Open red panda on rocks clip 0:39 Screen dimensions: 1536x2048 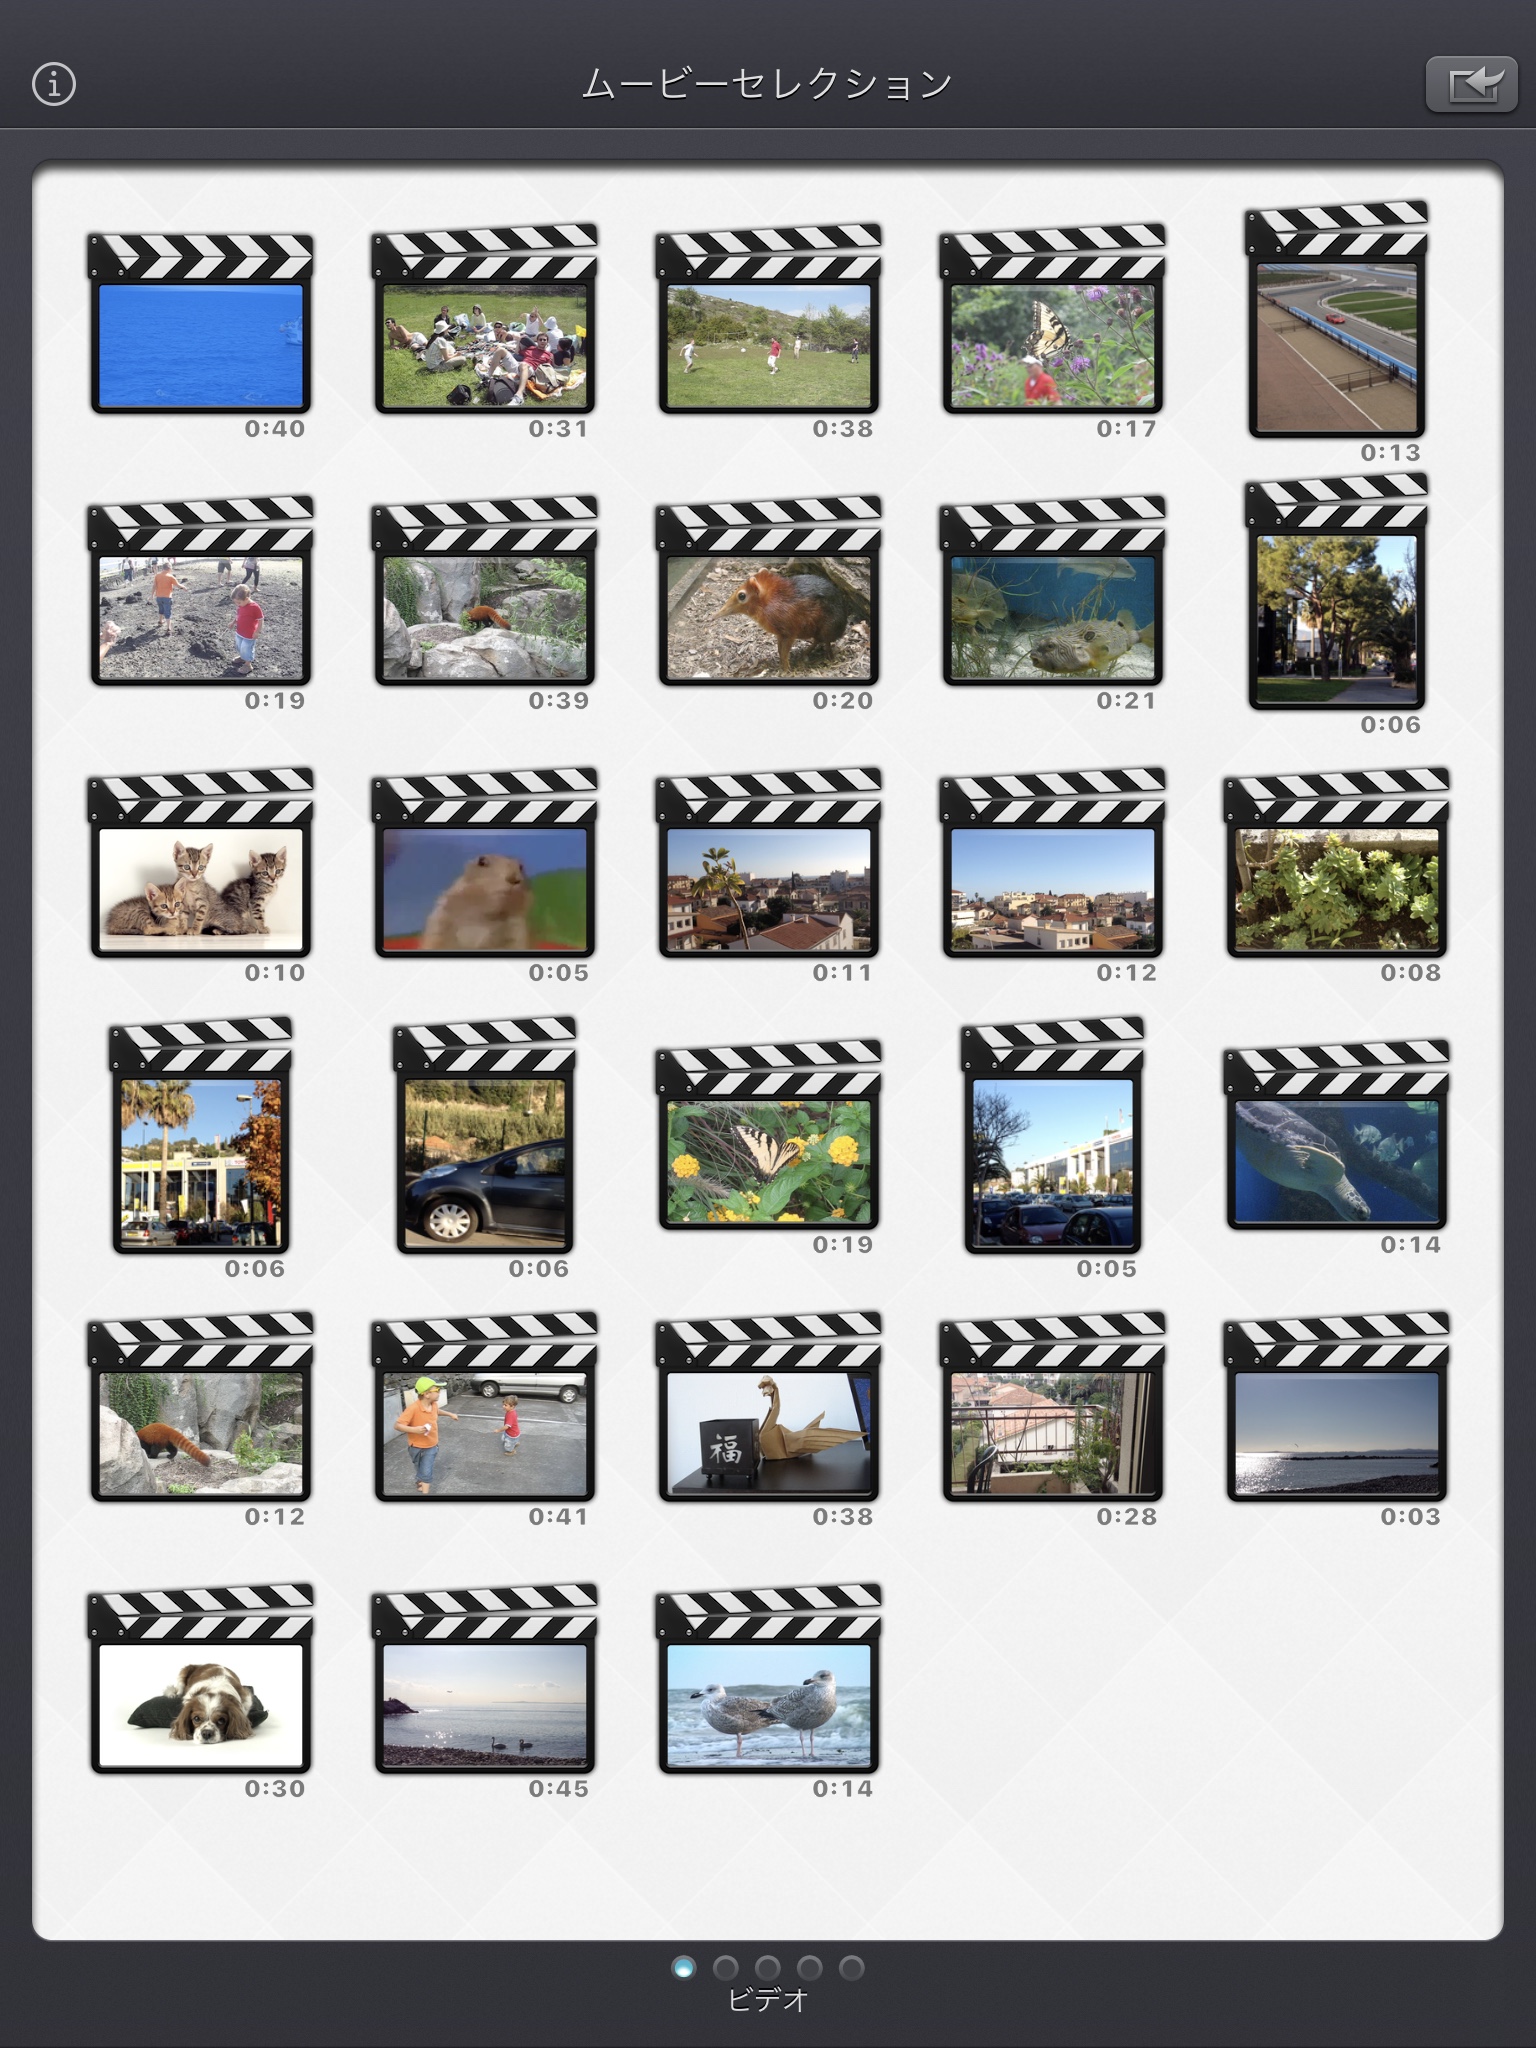pyautogui.click(x=485, y=592)
